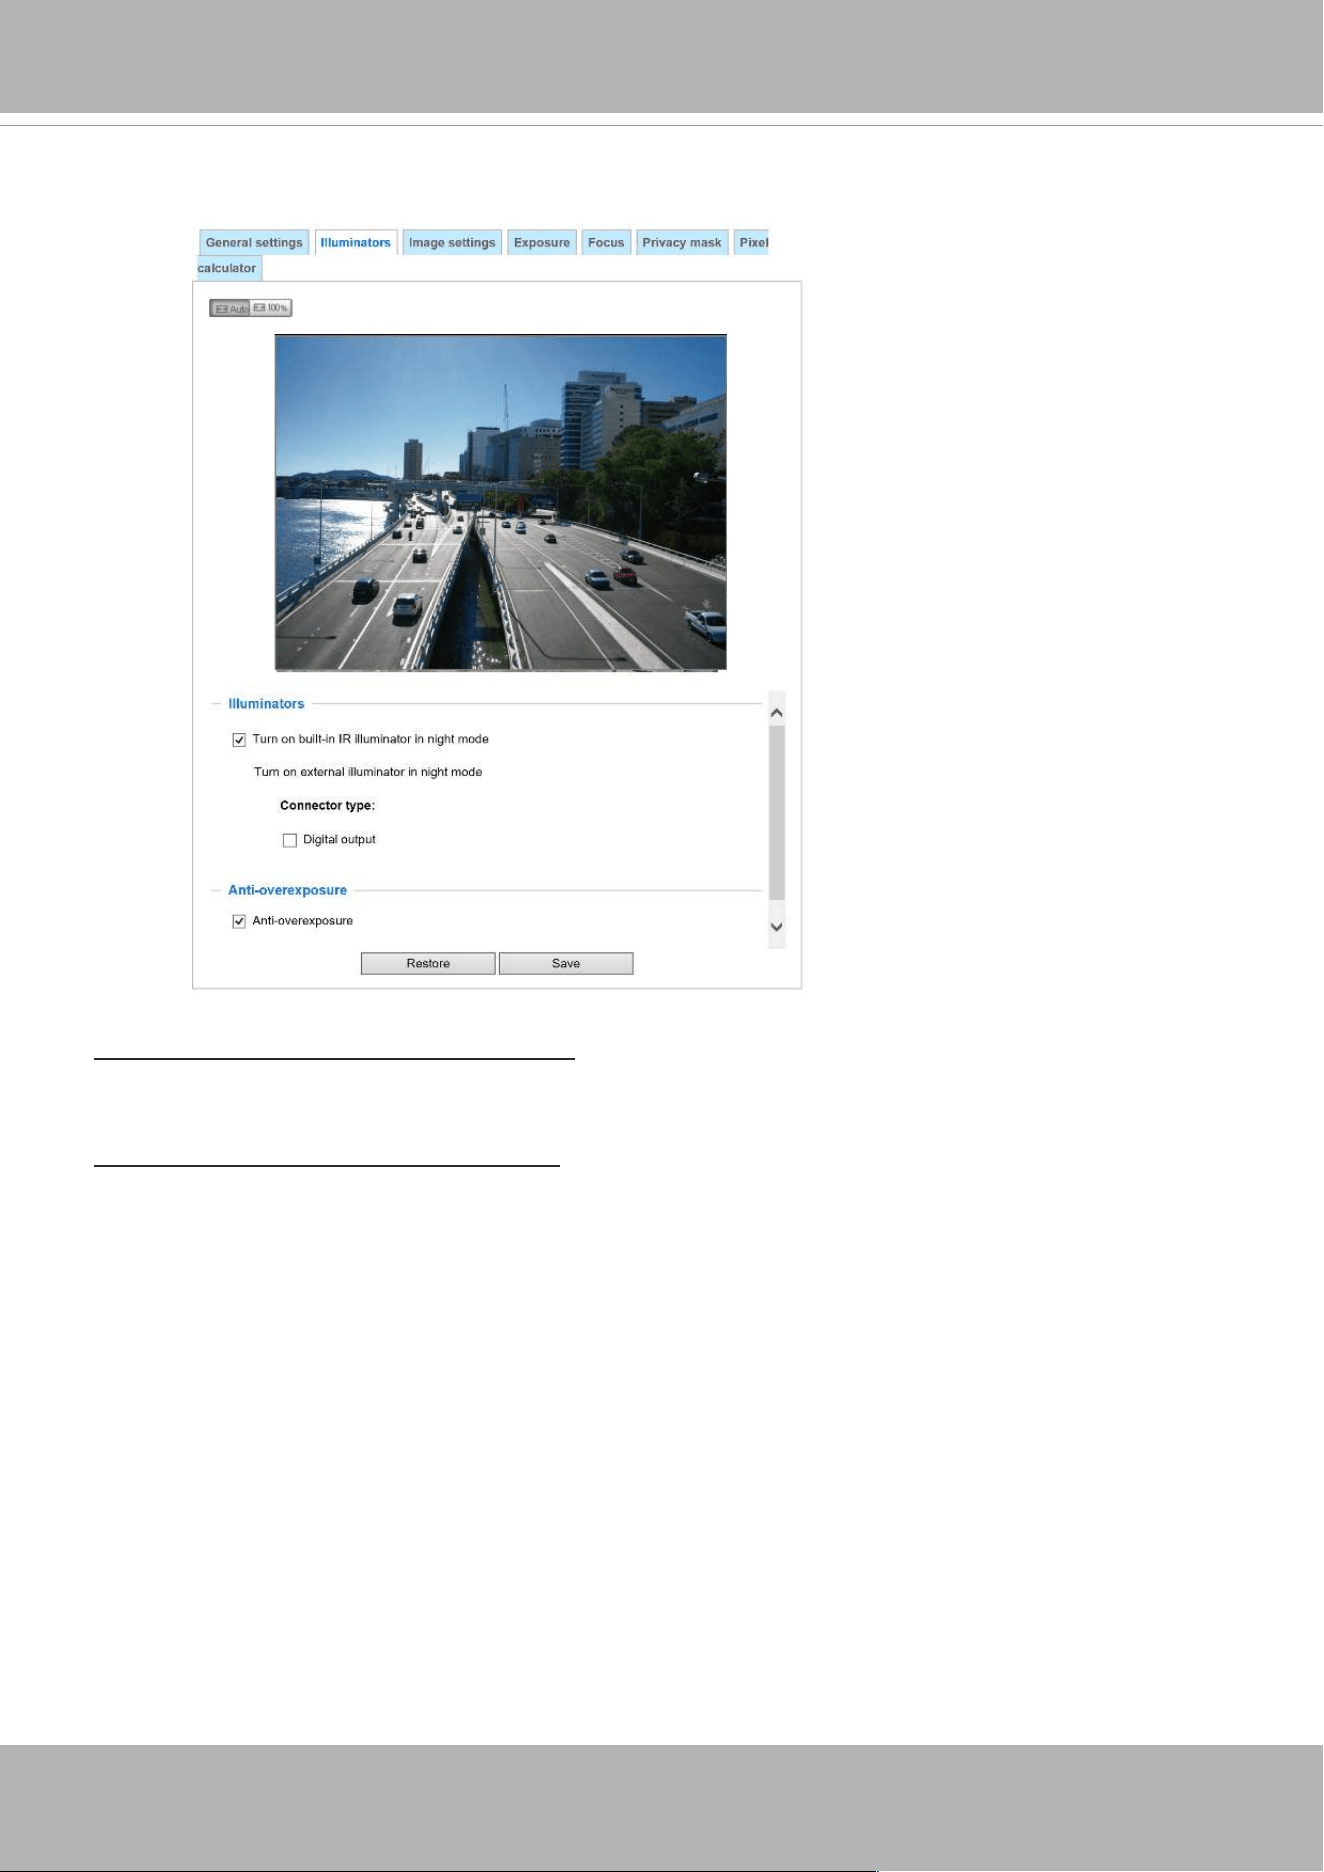Click the settings panel scrollbar thumb
1324x1872 pixels.
point(777,814)
